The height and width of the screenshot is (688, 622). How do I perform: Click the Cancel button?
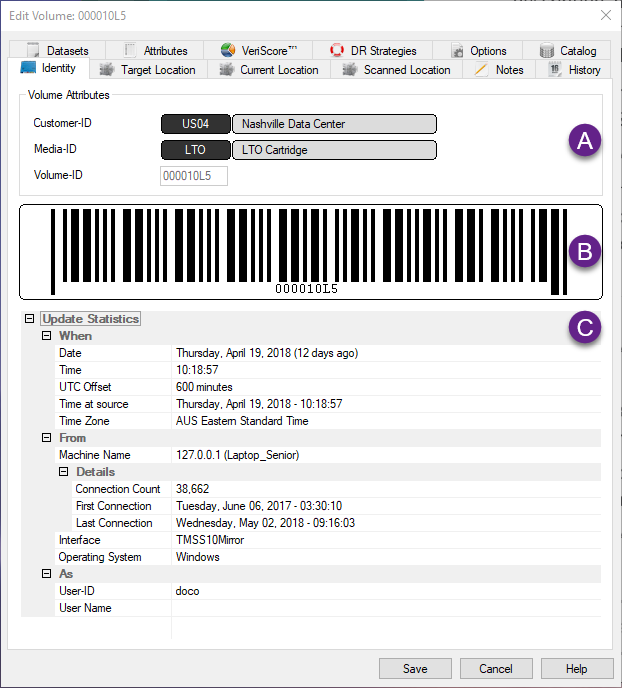[496, 668]
